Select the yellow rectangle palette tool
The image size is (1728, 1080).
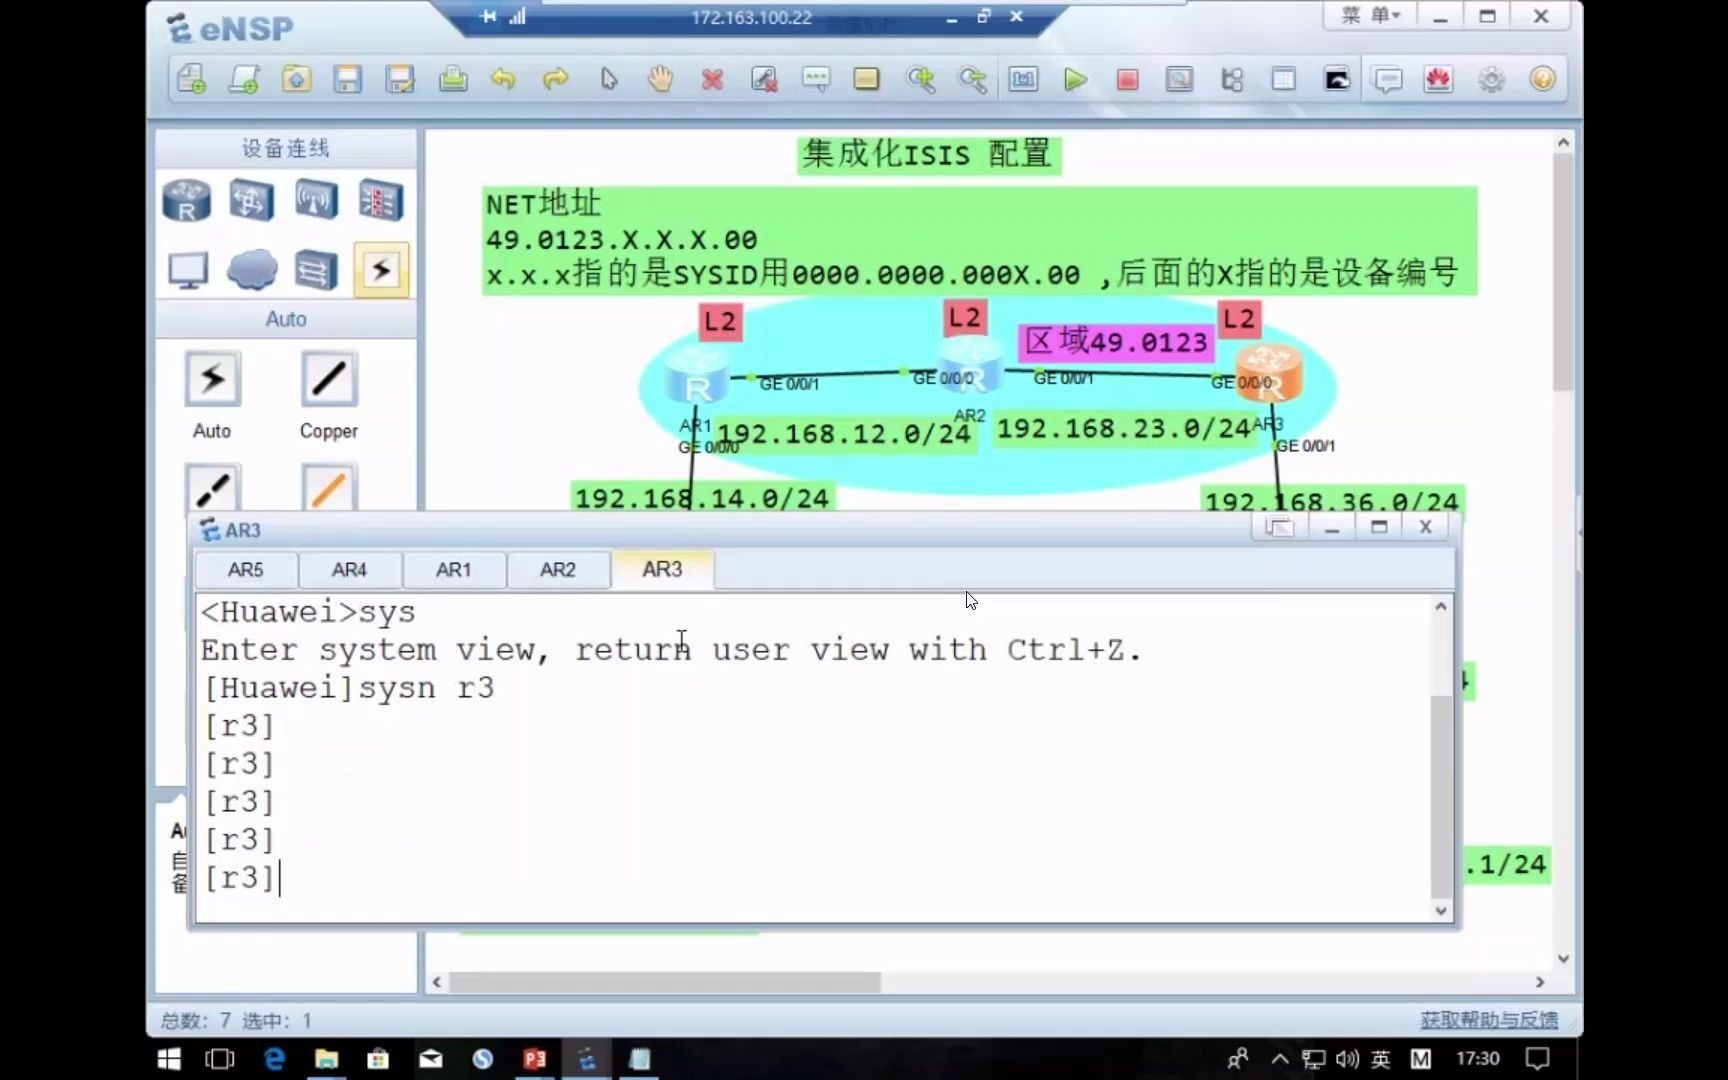867,79
